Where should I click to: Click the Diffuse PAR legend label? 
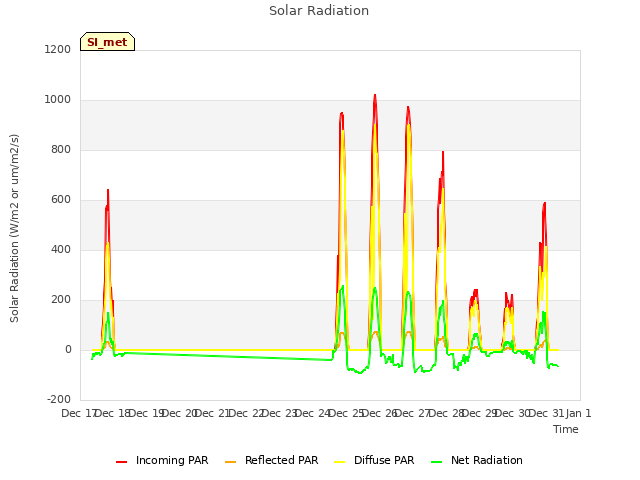(384, 460)
